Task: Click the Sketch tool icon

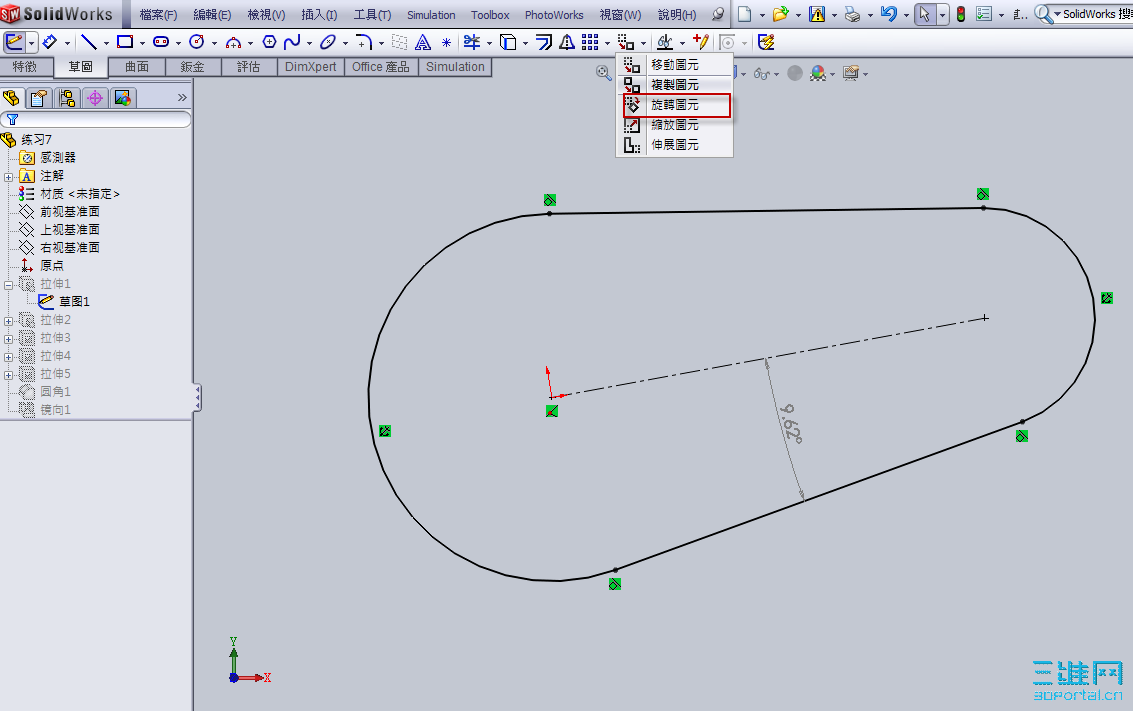Action: tap(14, 43)
